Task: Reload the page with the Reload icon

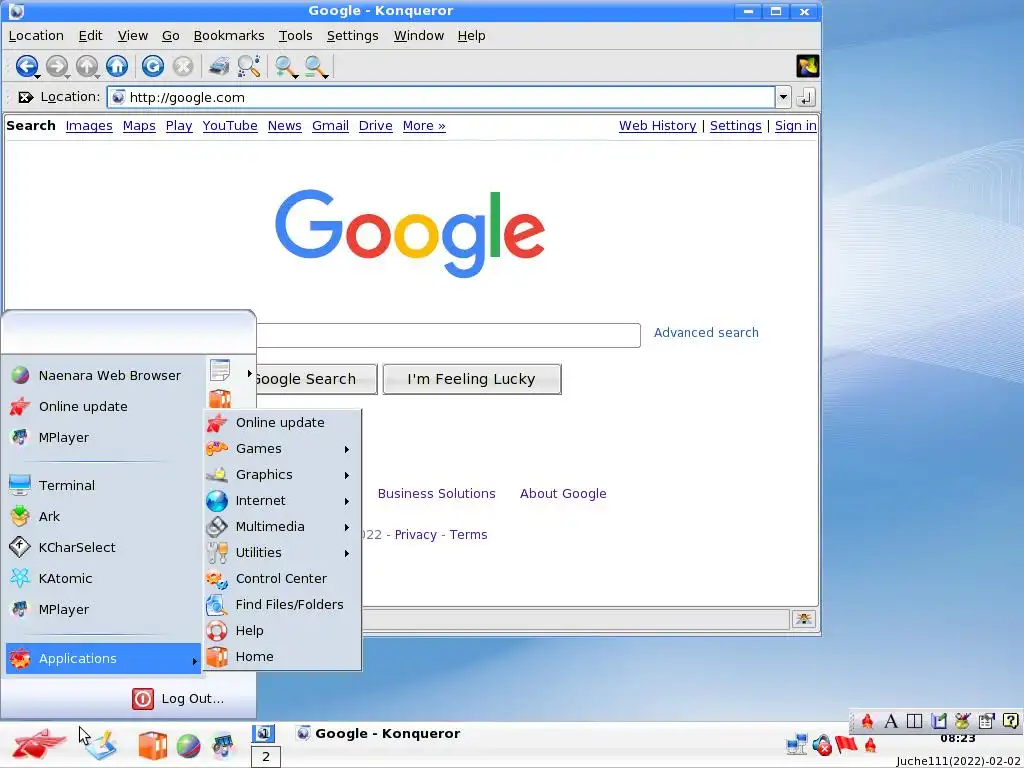Action: tap(153, 66)
